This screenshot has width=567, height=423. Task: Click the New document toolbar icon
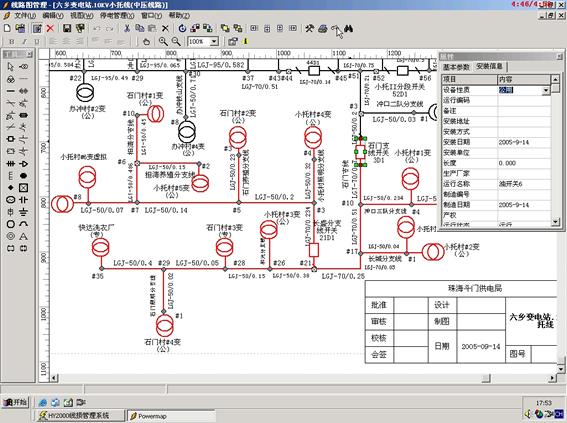(7, 28)
